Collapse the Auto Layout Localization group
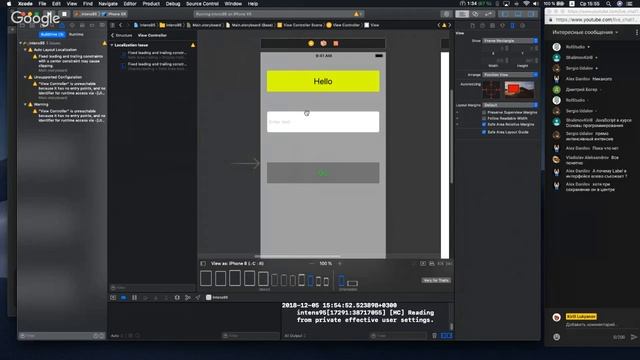The image size is (640, 360). 25,50
